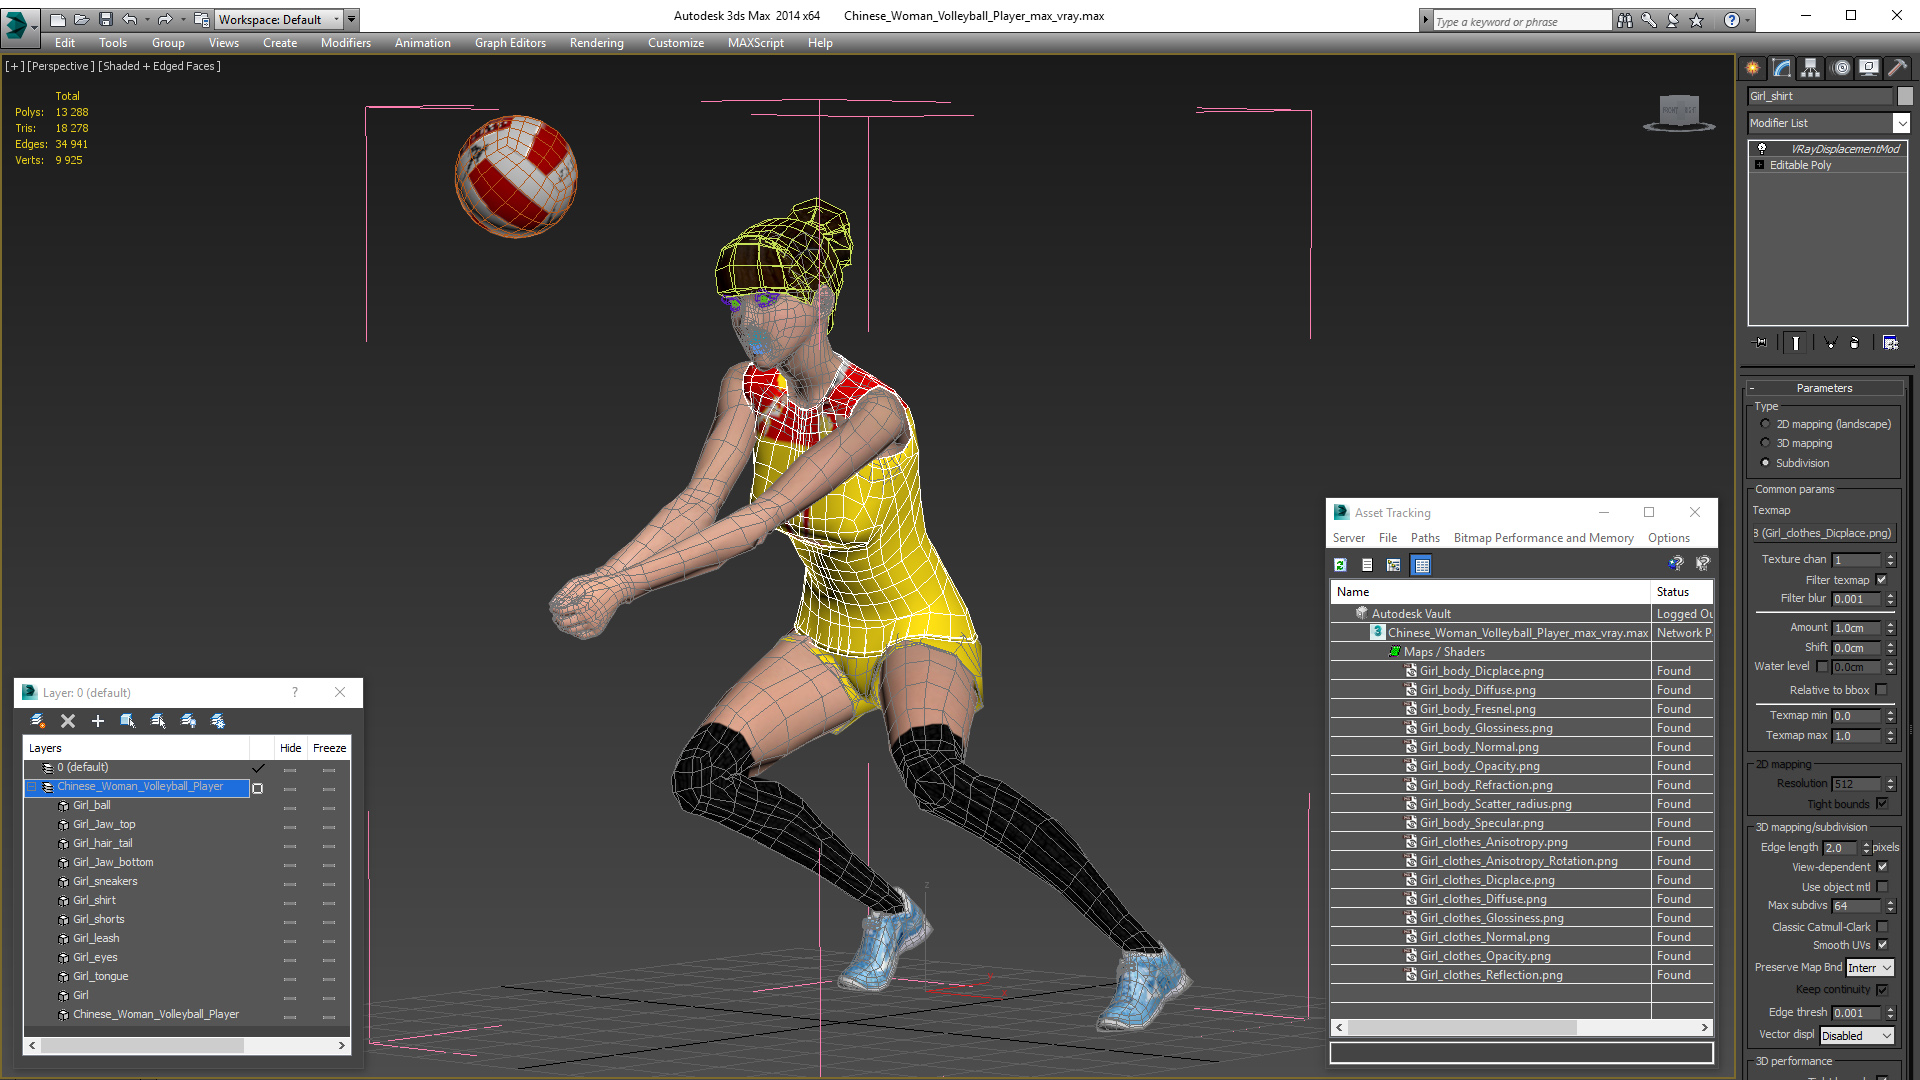Open the Motion command panel tab
The image size is (1920, 1080).
pyautogui.click(x=1841, y=68)
